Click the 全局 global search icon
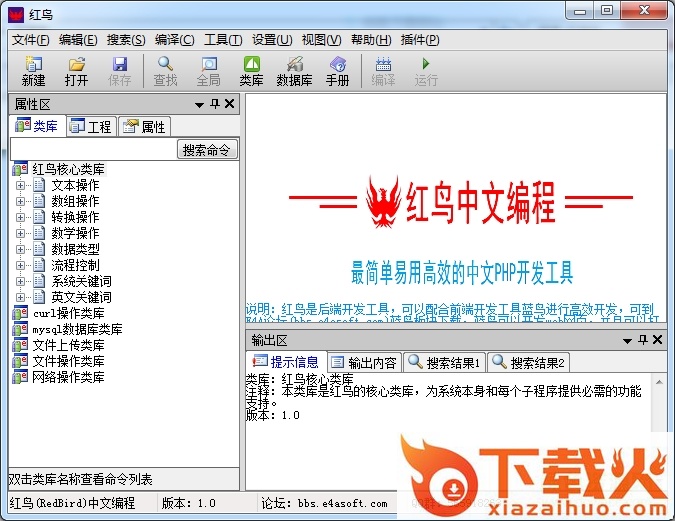Viewport: 675px width, 521px height. (x=209, y=64)
